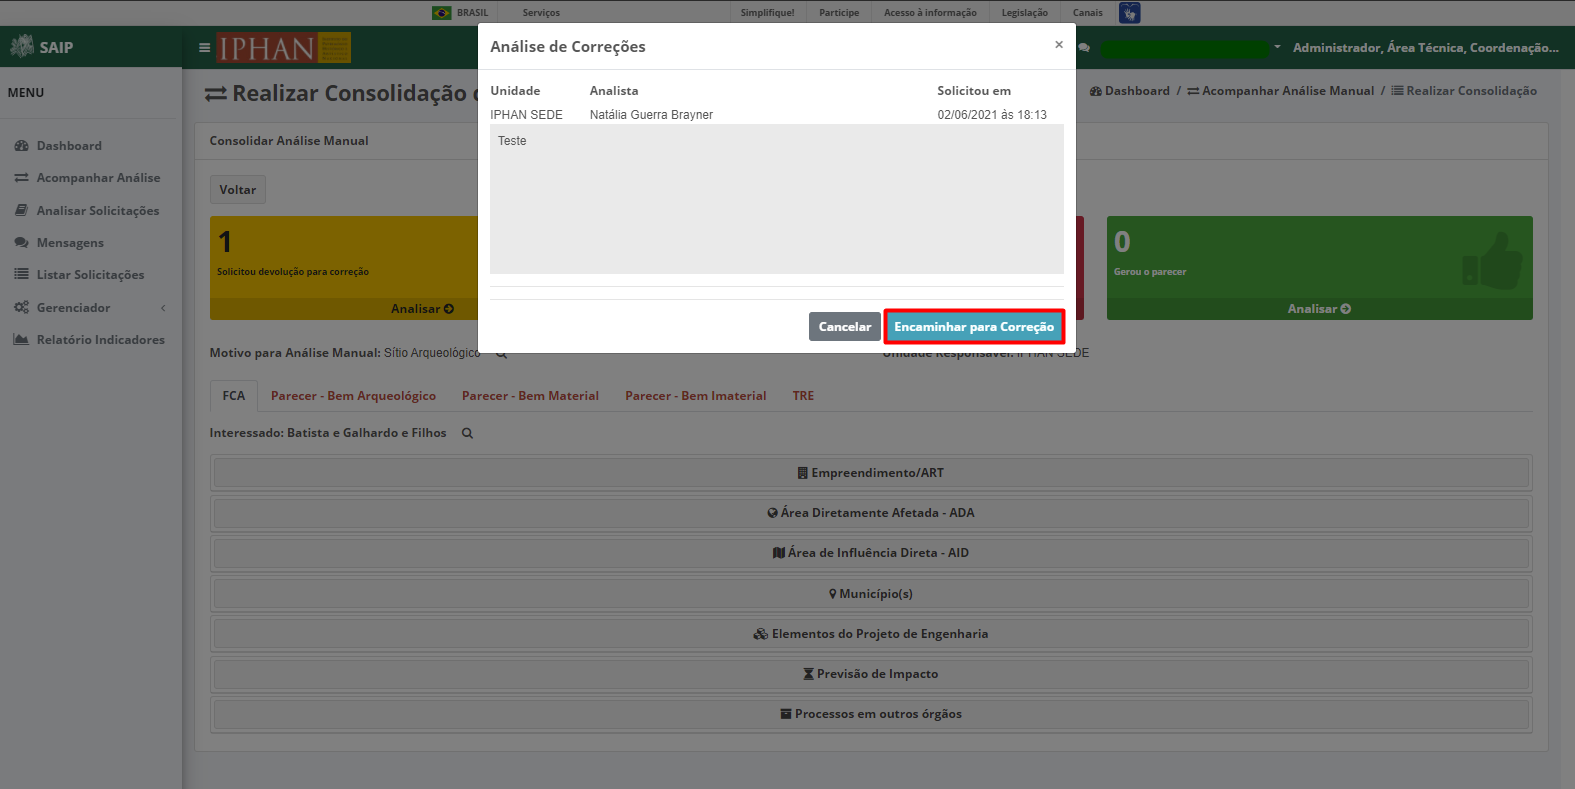Open the user dropdown caret in header

pyautogui.click(x=1277, y=47)
